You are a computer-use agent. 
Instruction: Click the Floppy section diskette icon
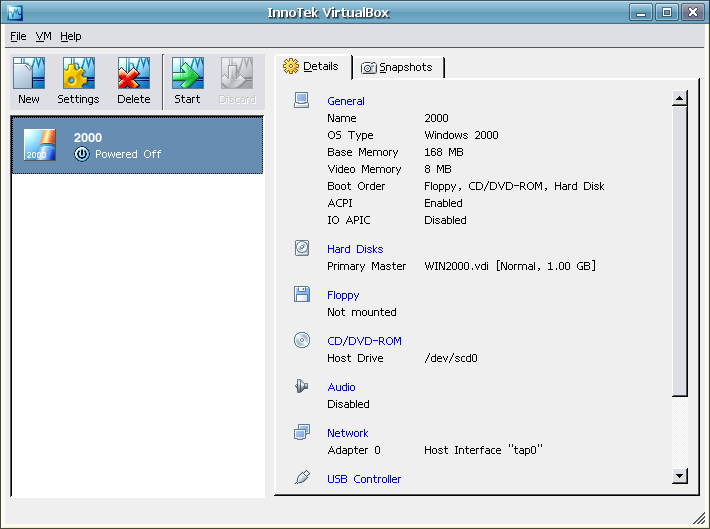(x=302, y=294)
